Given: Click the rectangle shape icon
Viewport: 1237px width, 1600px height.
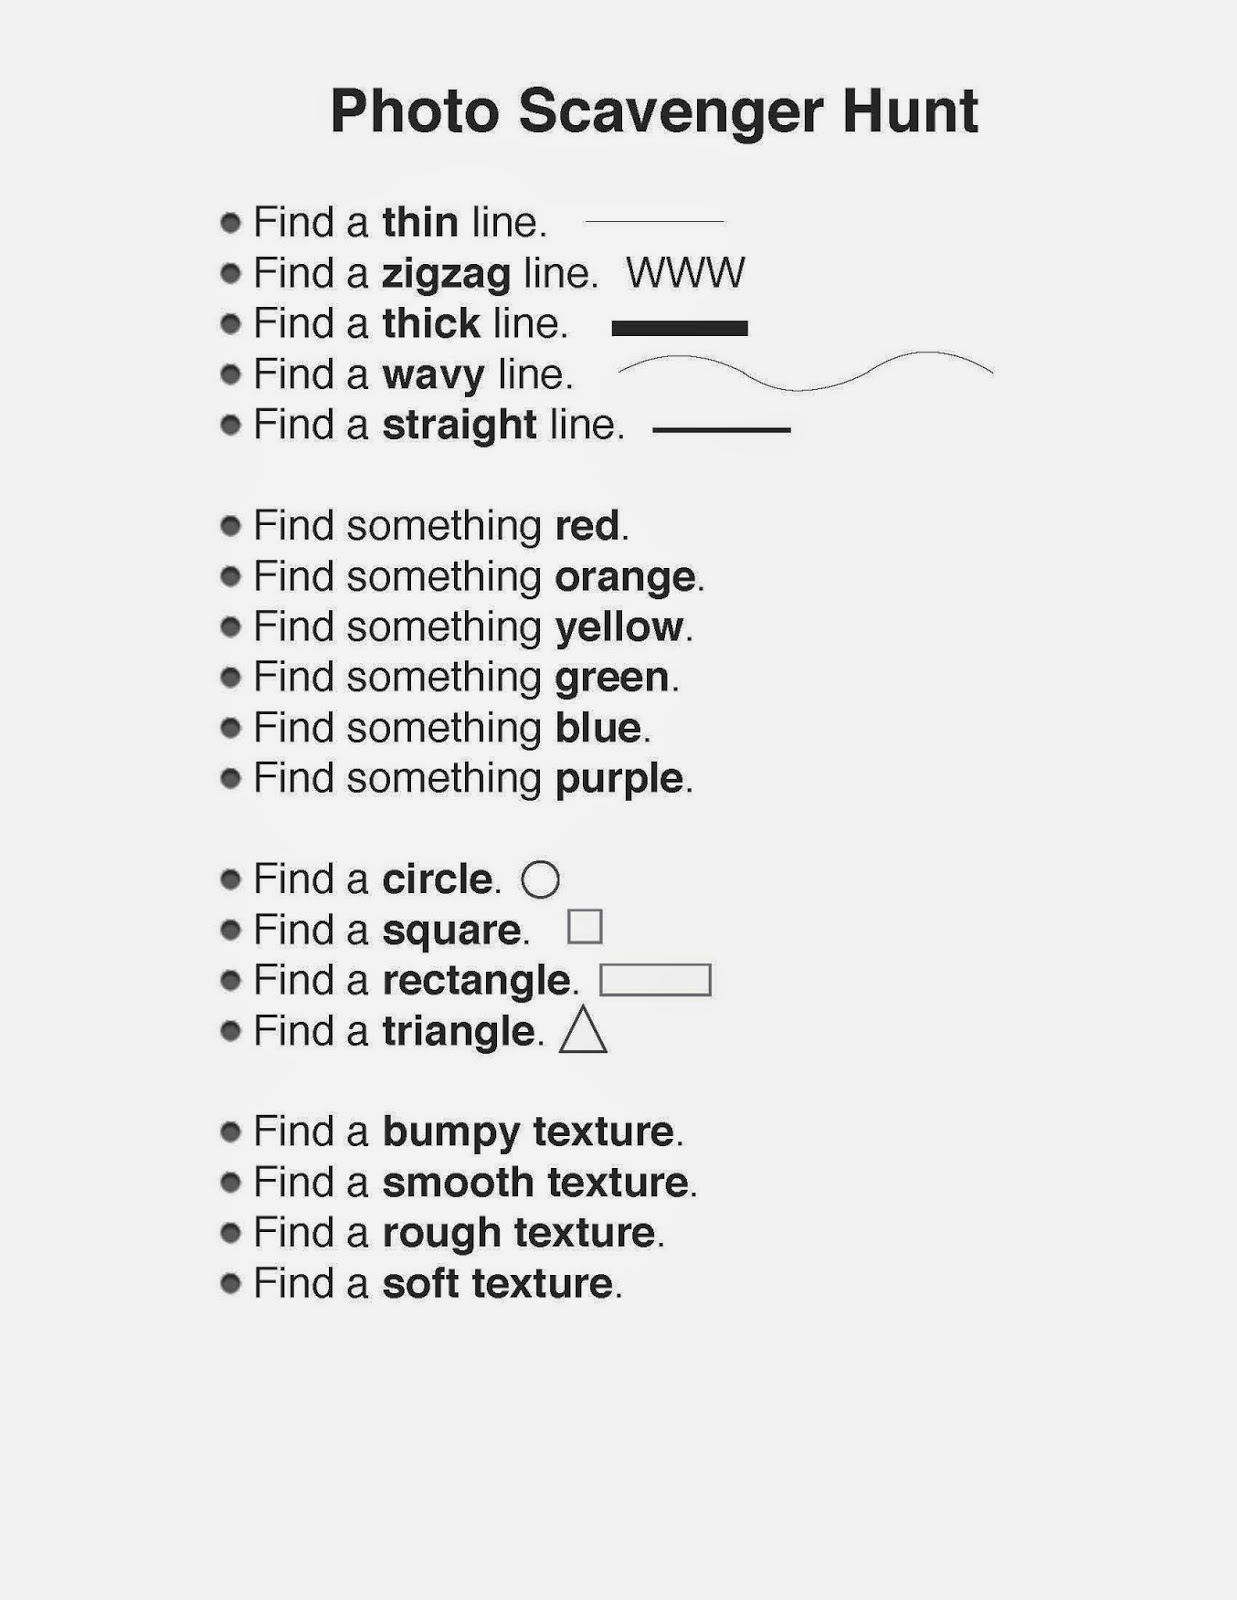Looking at the screenshot, I should coord(656,980).
